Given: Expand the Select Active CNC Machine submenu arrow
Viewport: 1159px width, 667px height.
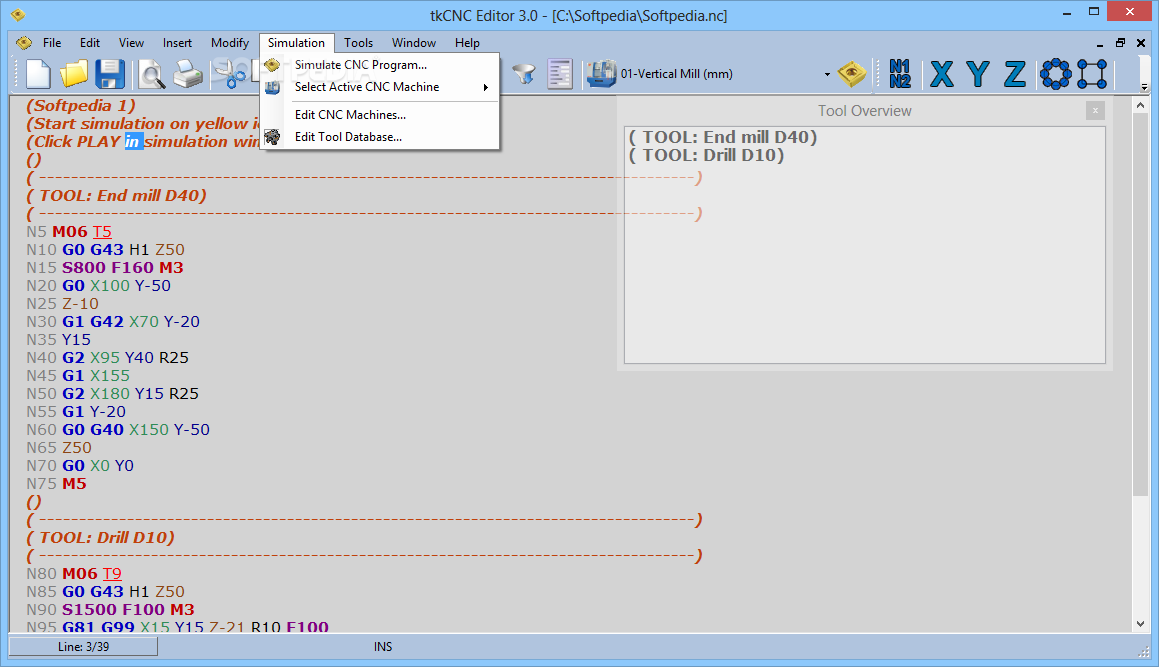Looking at the screenshot, I should (486, 87).
